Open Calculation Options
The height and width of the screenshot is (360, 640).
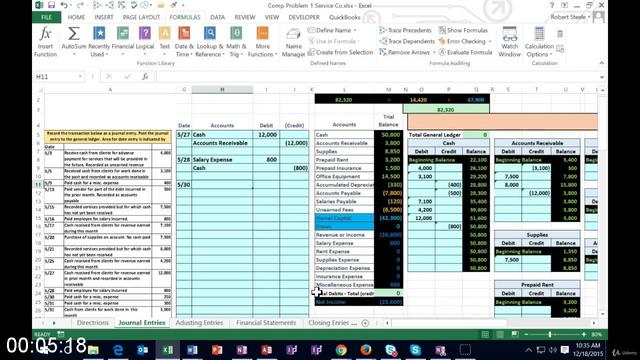click(x=539, y=42)
